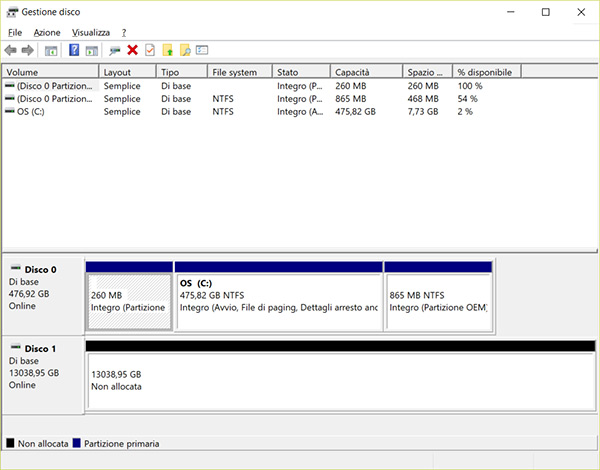Toggle the show/hide action pane icon
Image resolution: width=600 pixels, height=470 pixels.
coord(92,51)
